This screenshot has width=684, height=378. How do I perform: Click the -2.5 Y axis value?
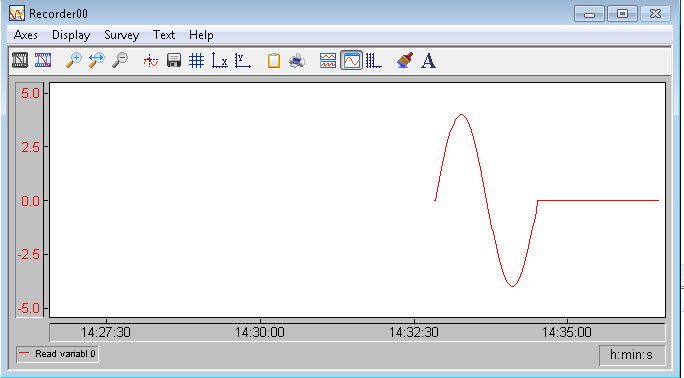coord(29,255)
